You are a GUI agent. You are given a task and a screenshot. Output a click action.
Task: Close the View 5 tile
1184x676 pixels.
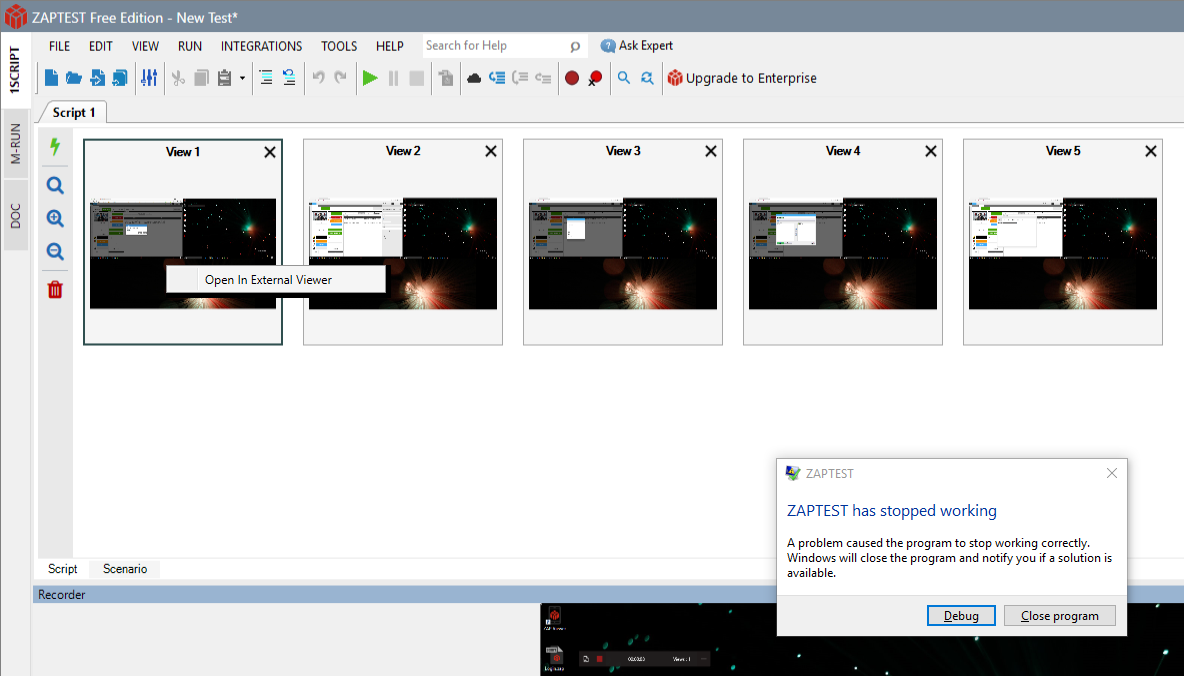tap(1151, 151)
